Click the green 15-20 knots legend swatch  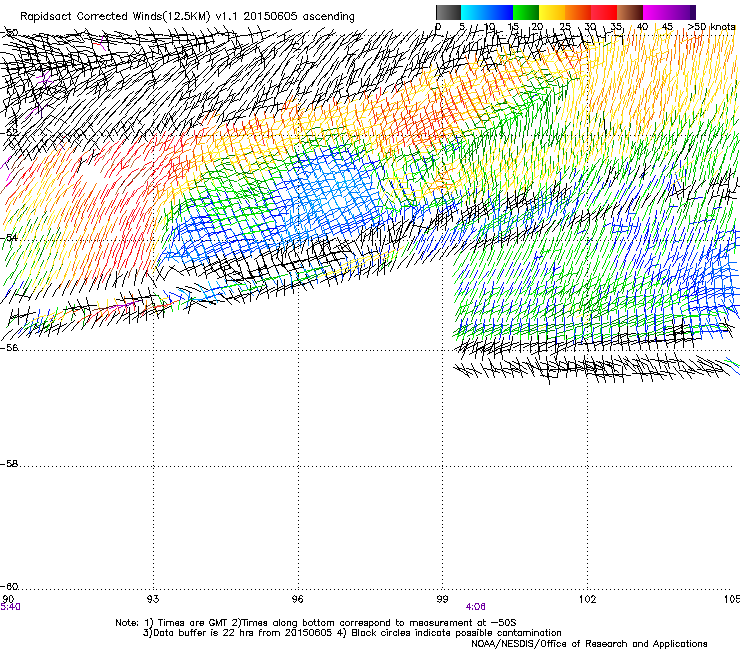[x=526, y=12]
